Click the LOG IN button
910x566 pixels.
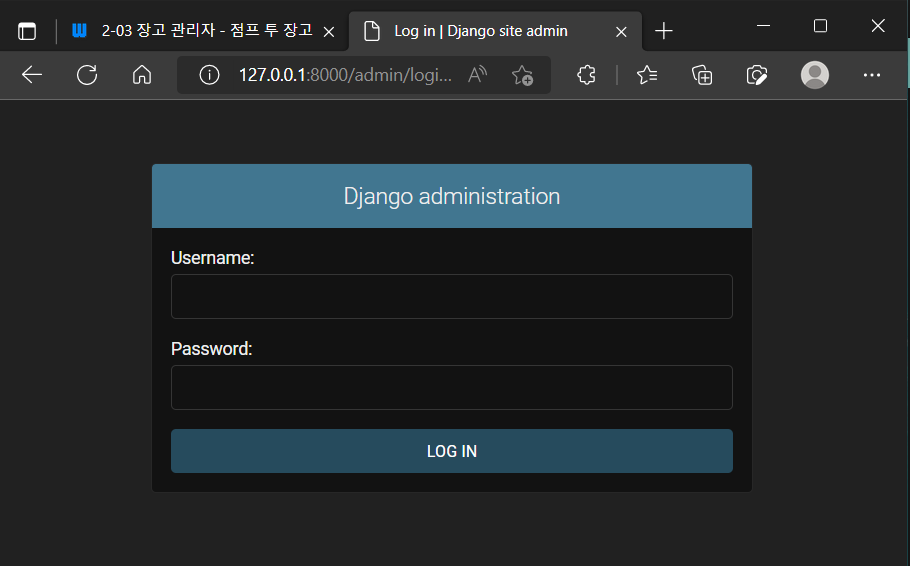coord(452,451)
